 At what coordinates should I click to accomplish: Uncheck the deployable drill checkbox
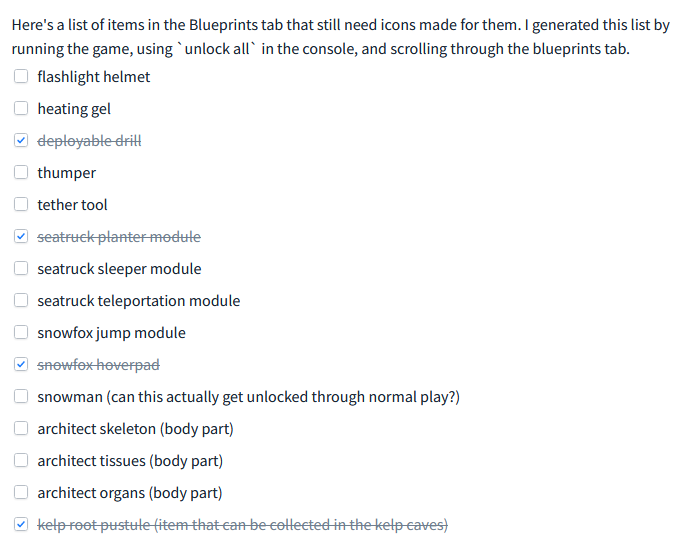click(21, 140)
